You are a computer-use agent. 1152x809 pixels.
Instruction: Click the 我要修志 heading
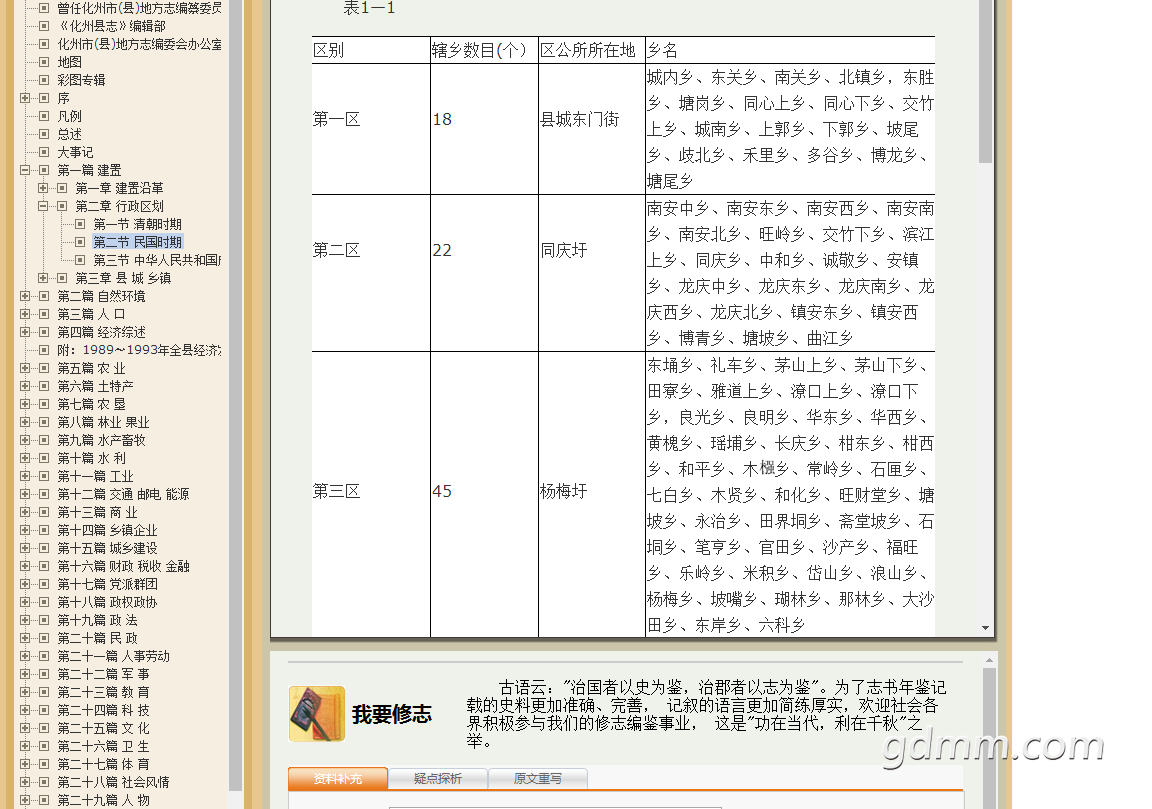392,714
